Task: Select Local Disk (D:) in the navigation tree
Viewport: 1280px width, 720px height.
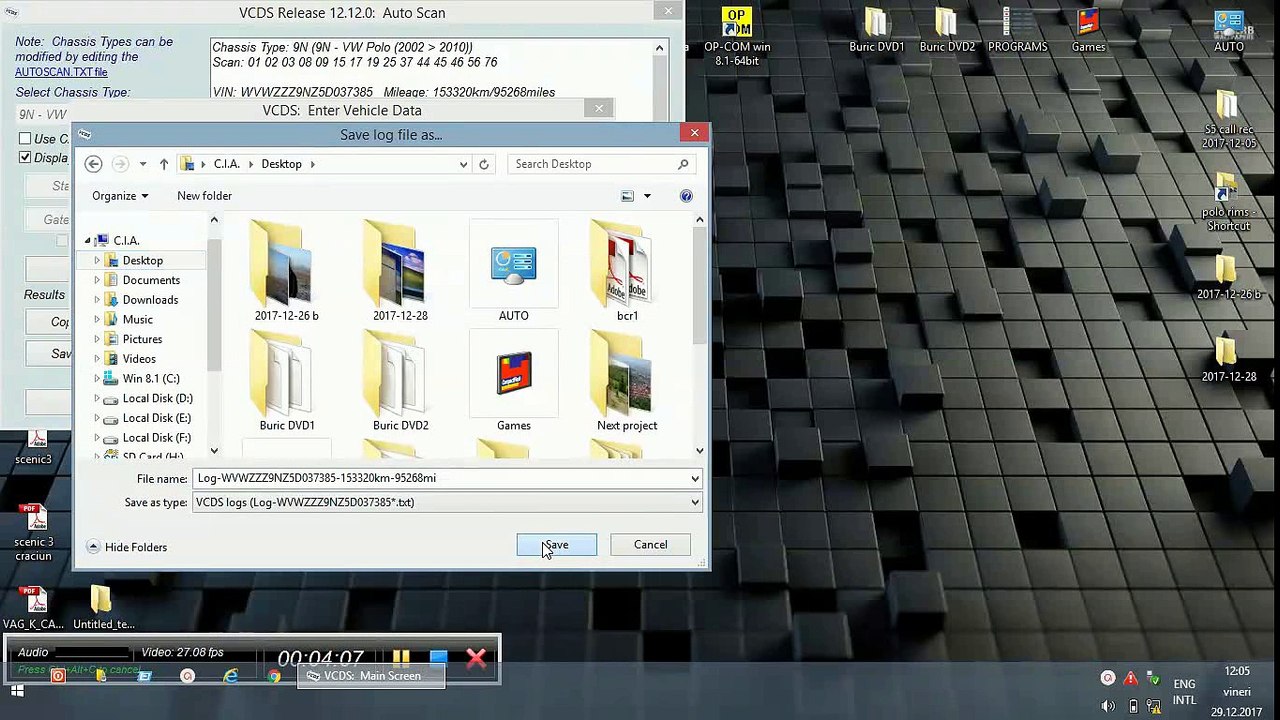Action: (x=157, y=398)
